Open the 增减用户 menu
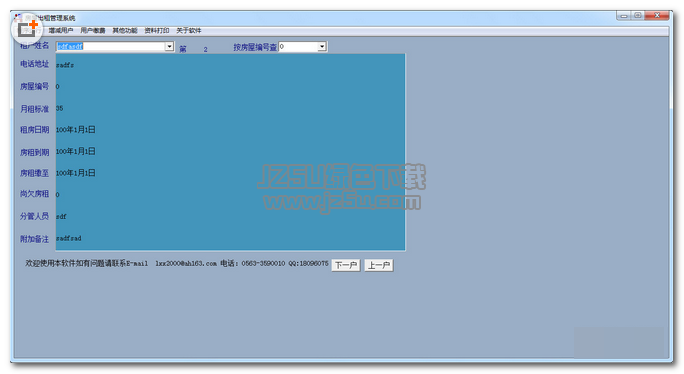 (x=61, y=31)
